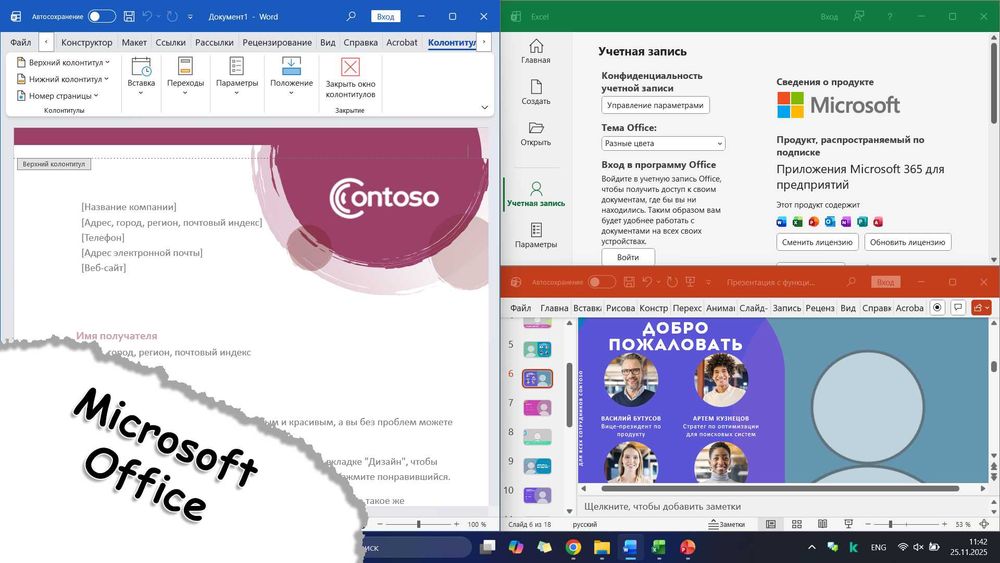Expand the Номер страницы dropdown
This screenshot has height=563, width=1000.
click(57, 96)
